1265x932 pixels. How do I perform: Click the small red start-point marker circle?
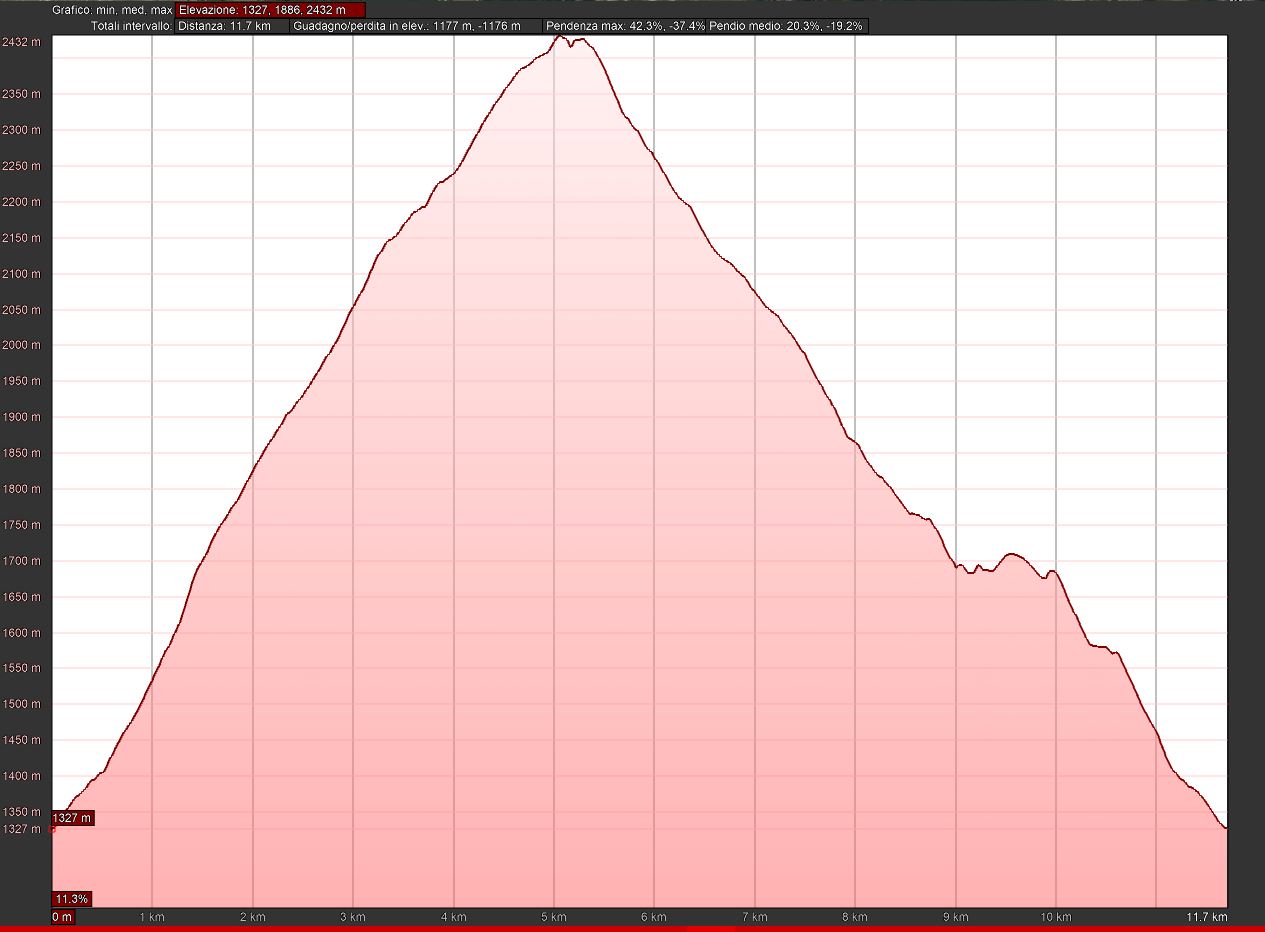[52, 829]
